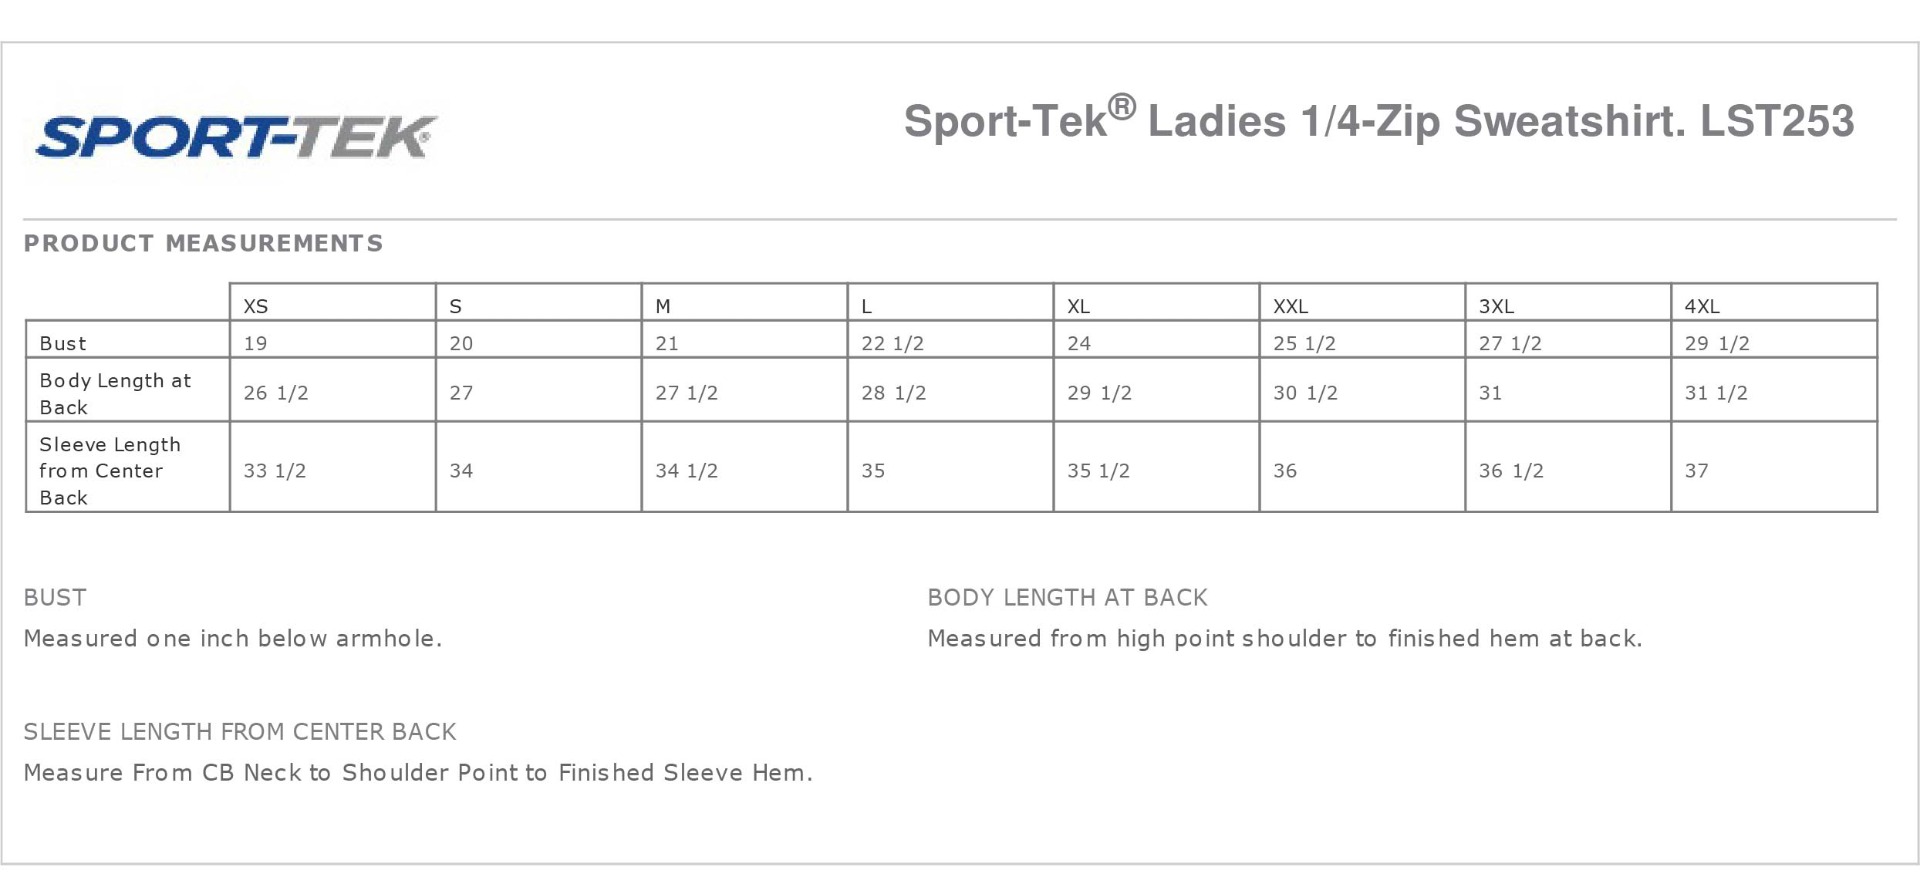Click the Bust row label
This screenshot has height=886, width=1920.
pyautogui.click(x=63, y=343)
